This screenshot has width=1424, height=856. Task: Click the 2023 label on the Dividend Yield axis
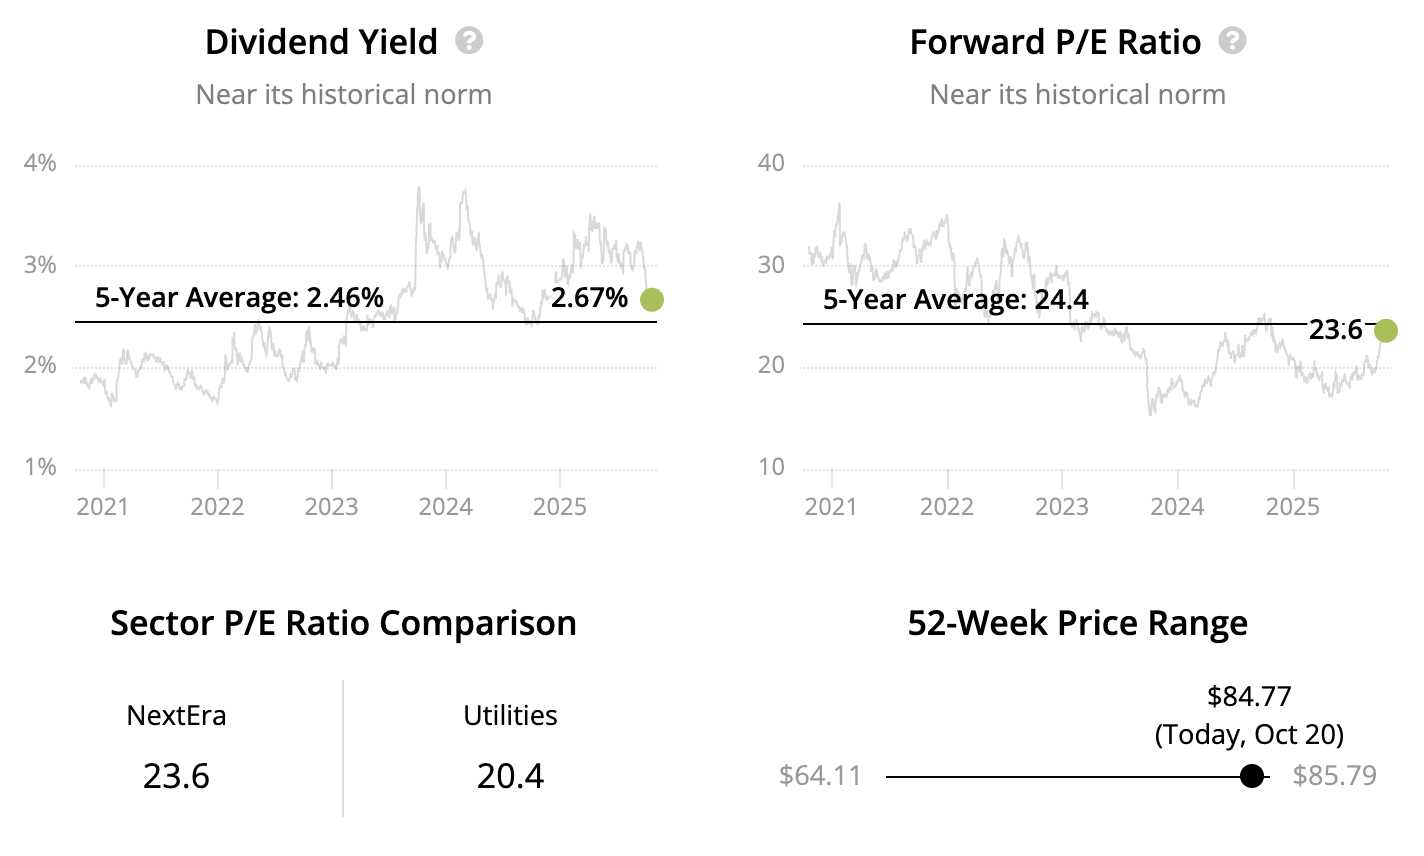click(x=331, y=507)
